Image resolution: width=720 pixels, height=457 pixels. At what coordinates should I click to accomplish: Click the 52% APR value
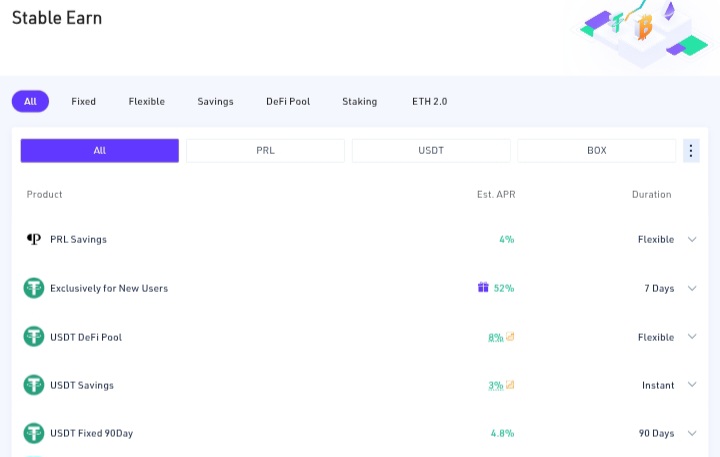(x=504, y=288)
